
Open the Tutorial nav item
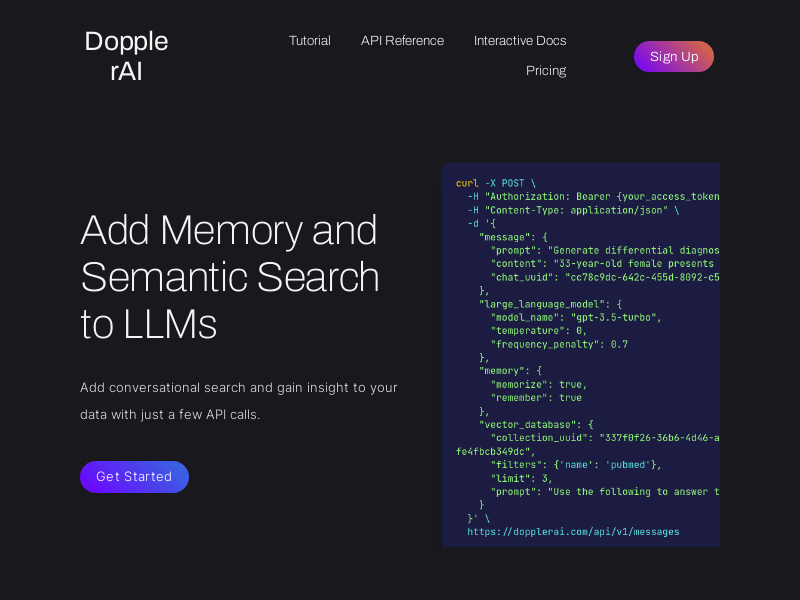pos(310,41)
